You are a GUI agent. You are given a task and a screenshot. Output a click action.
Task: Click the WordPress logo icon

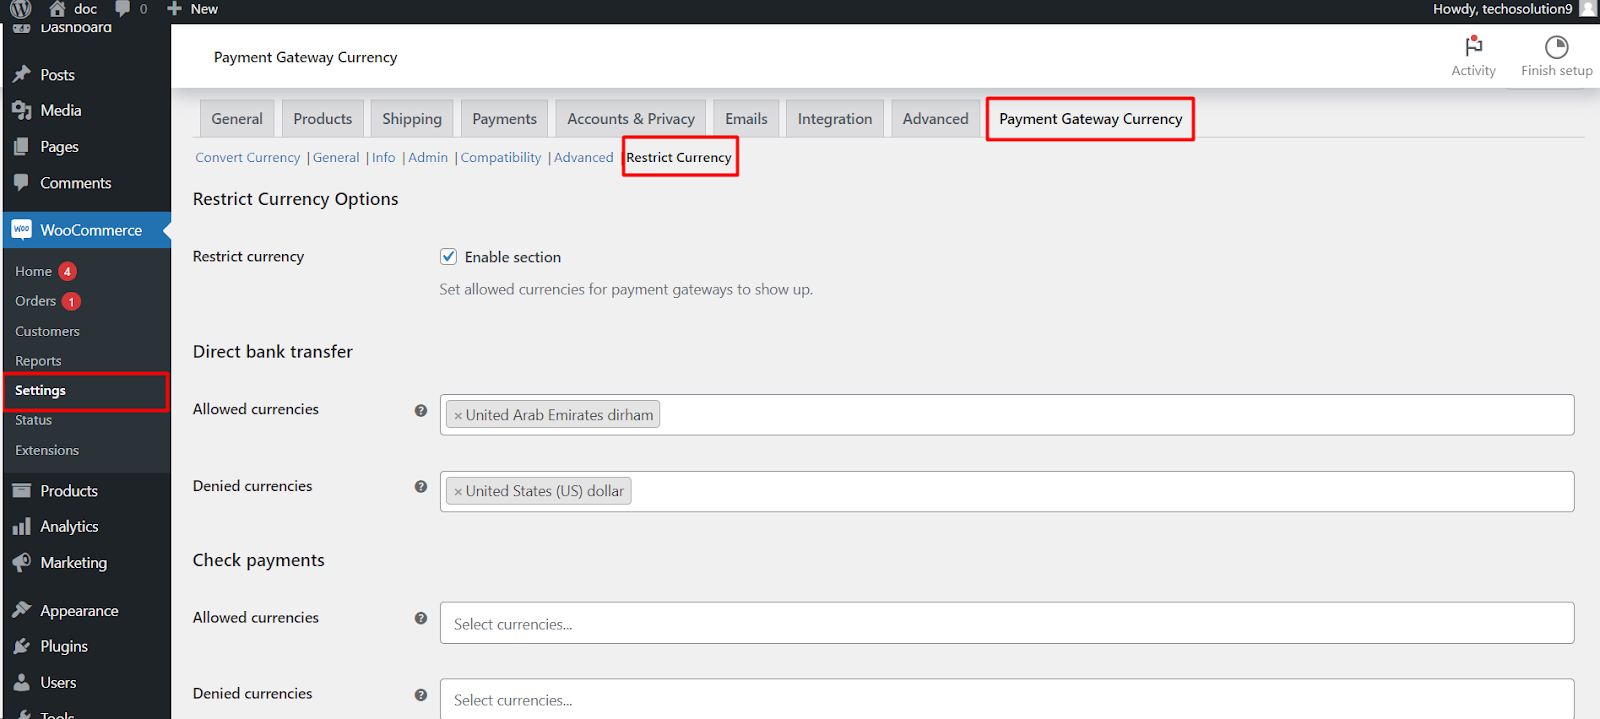(x=21, y=9)
